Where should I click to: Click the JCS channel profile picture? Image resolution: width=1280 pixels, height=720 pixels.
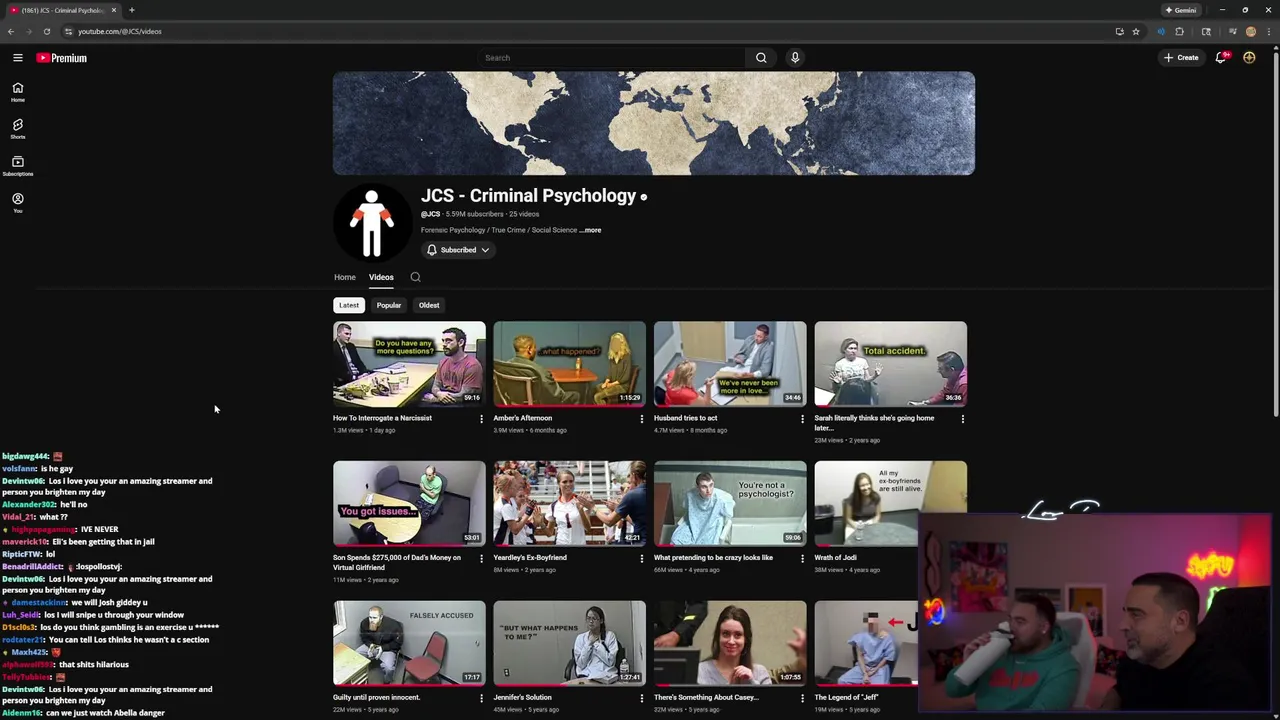coord(371,223)
